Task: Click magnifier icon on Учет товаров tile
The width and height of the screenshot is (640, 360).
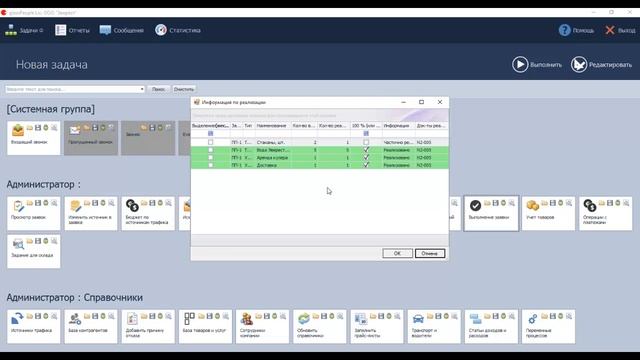Action: (569, 203)
